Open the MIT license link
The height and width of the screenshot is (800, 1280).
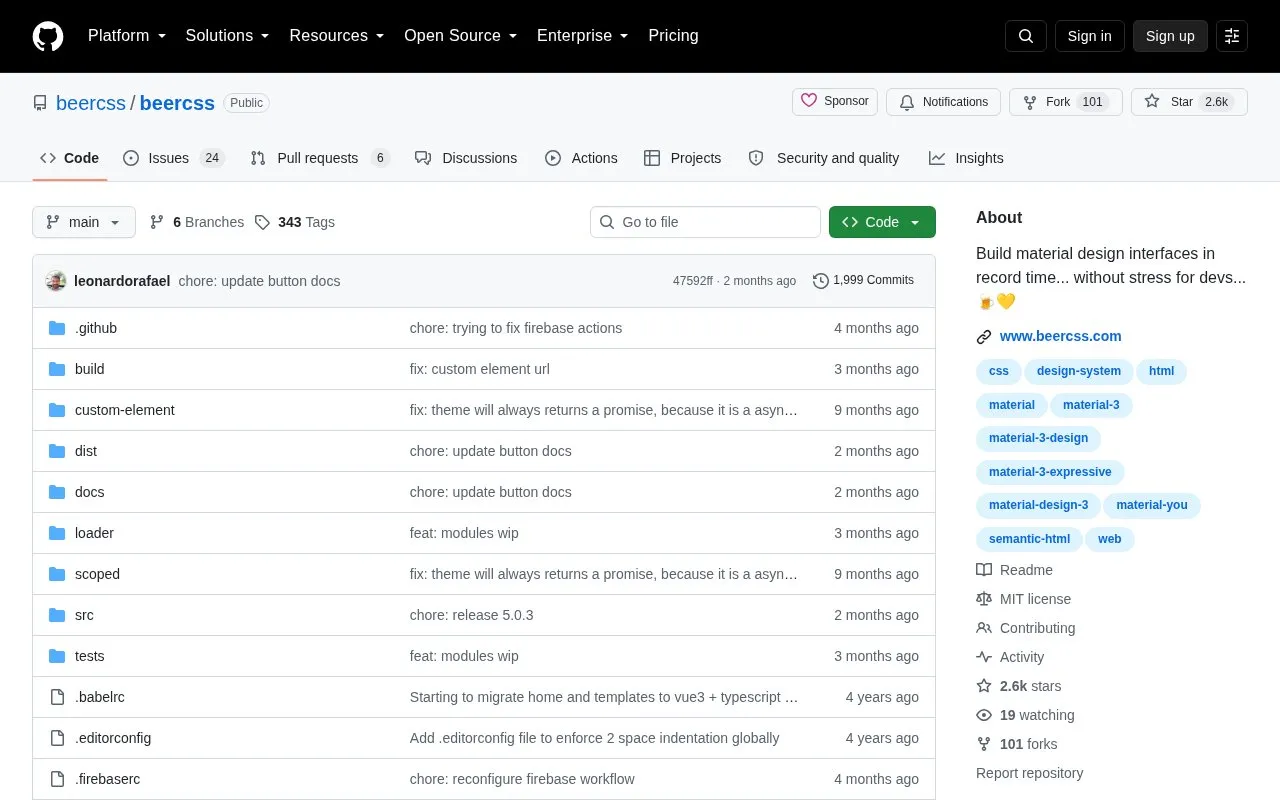[x=1024, y=599]
